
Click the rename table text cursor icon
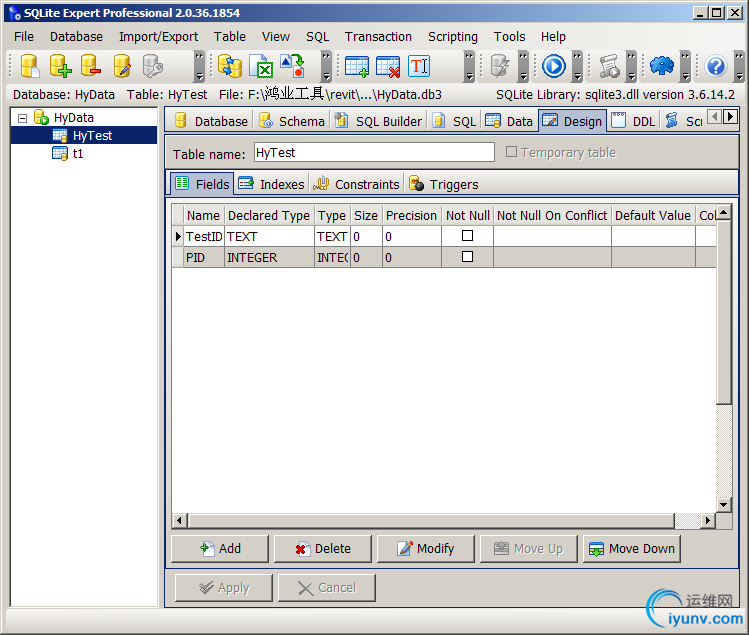click(x=419, y=66)
